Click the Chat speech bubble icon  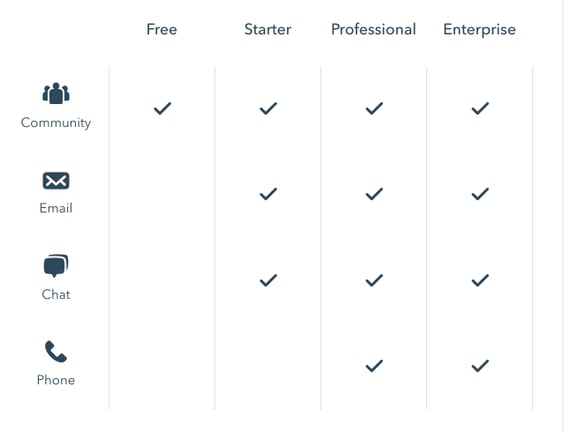(56, 266)
